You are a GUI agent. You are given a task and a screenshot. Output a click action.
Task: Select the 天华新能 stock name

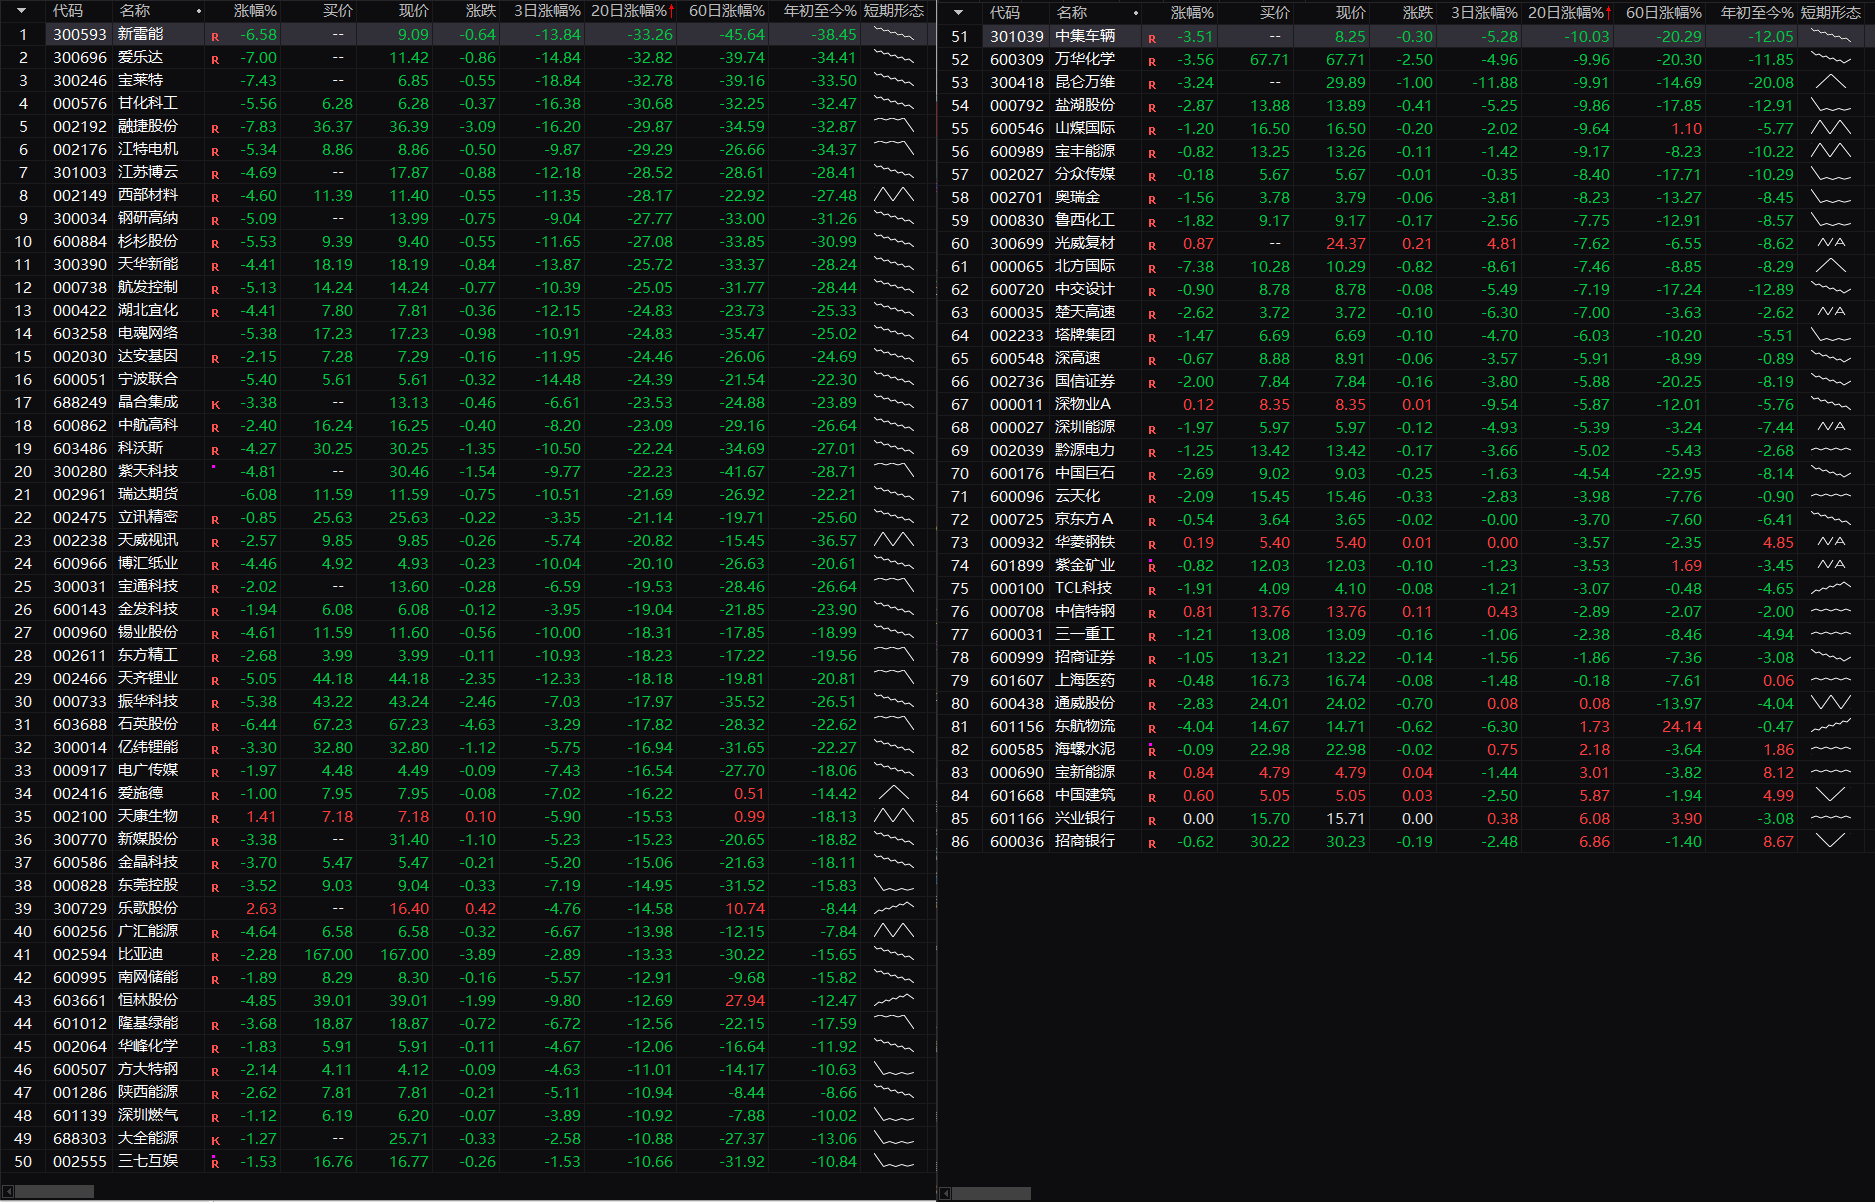click(x=148, y=264)
